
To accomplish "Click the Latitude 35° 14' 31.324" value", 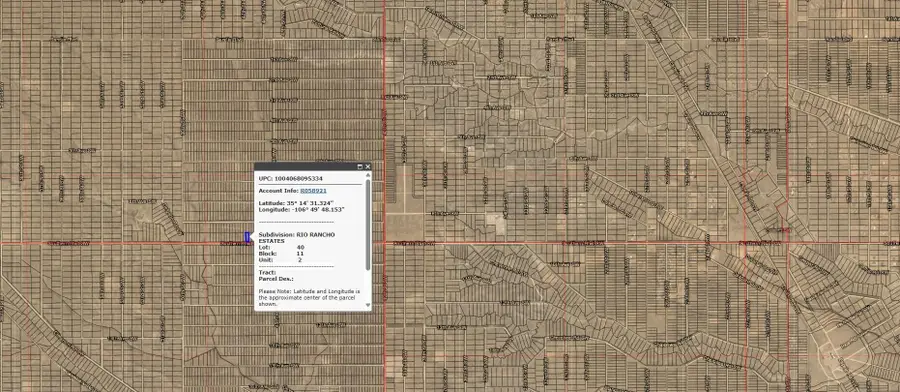I will (x=310, y=203).
